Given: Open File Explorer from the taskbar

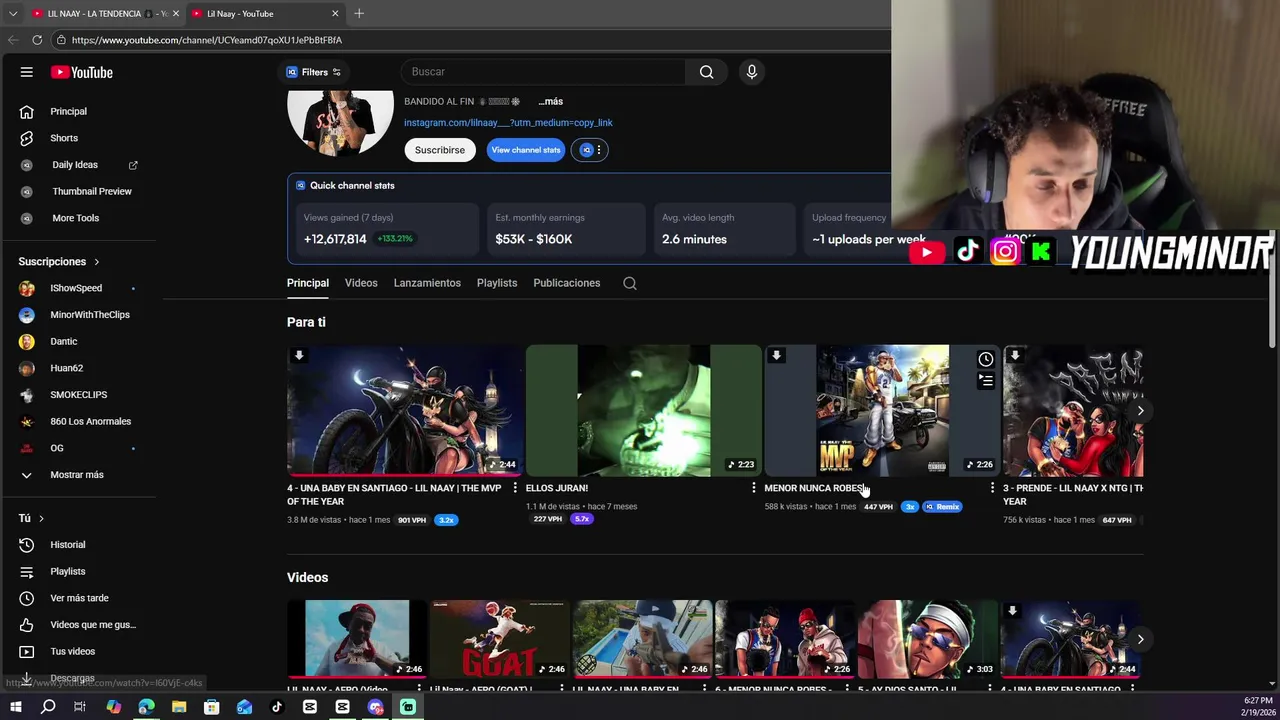Looking at the screenshot, I should coord(179,707).
